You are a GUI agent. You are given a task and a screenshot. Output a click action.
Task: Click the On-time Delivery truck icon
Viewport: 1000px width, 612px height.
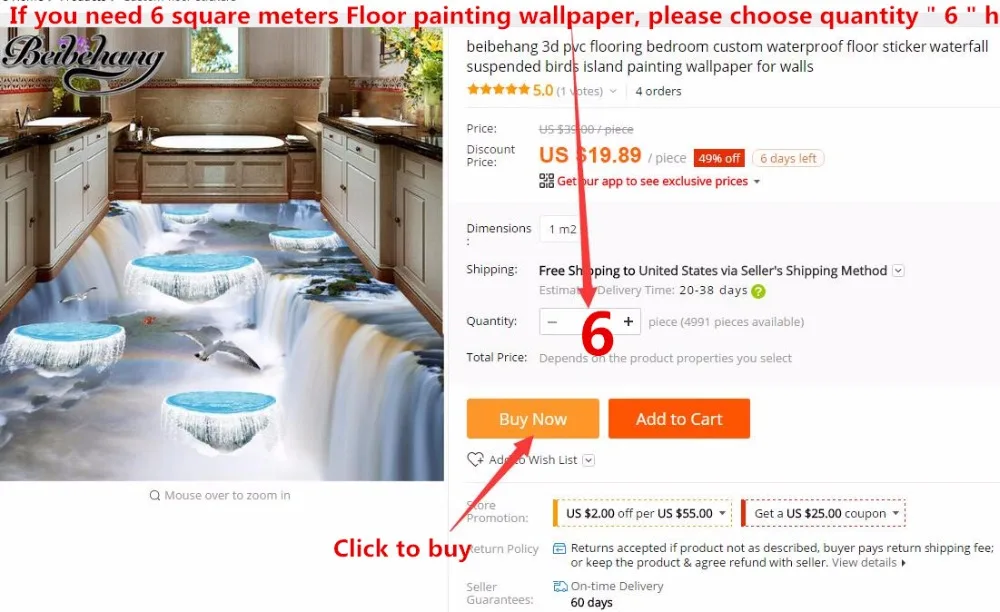pos(560,586)
